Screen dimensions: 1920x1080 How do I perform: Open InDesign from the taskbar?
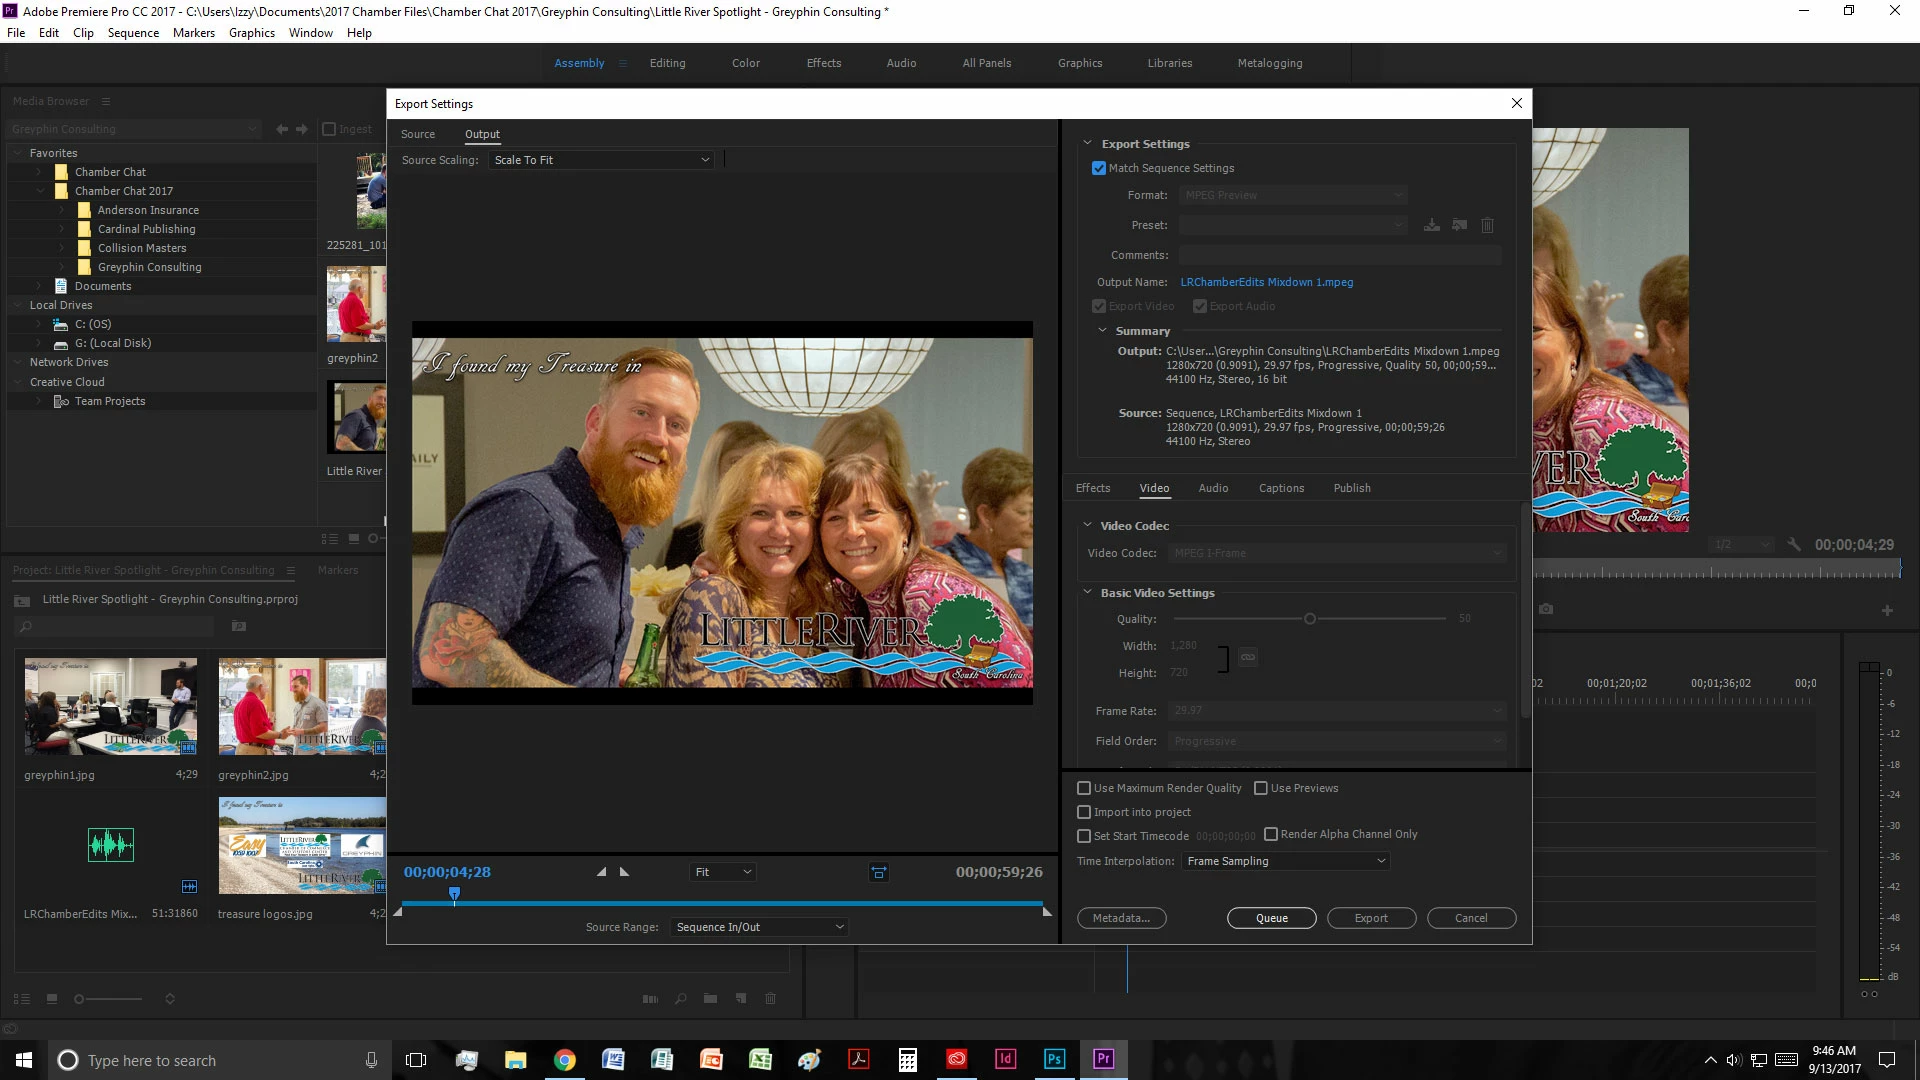tap(1005, 1059)
